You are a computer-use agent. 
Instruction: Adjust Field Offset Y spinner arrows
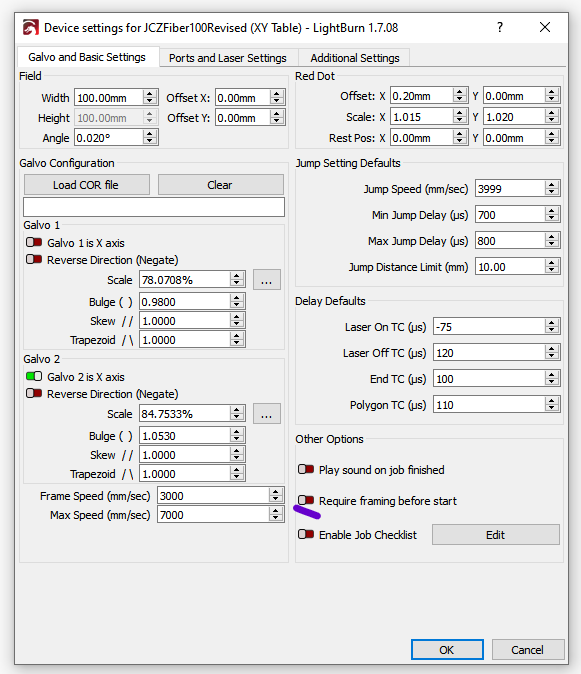coord(277,117)
